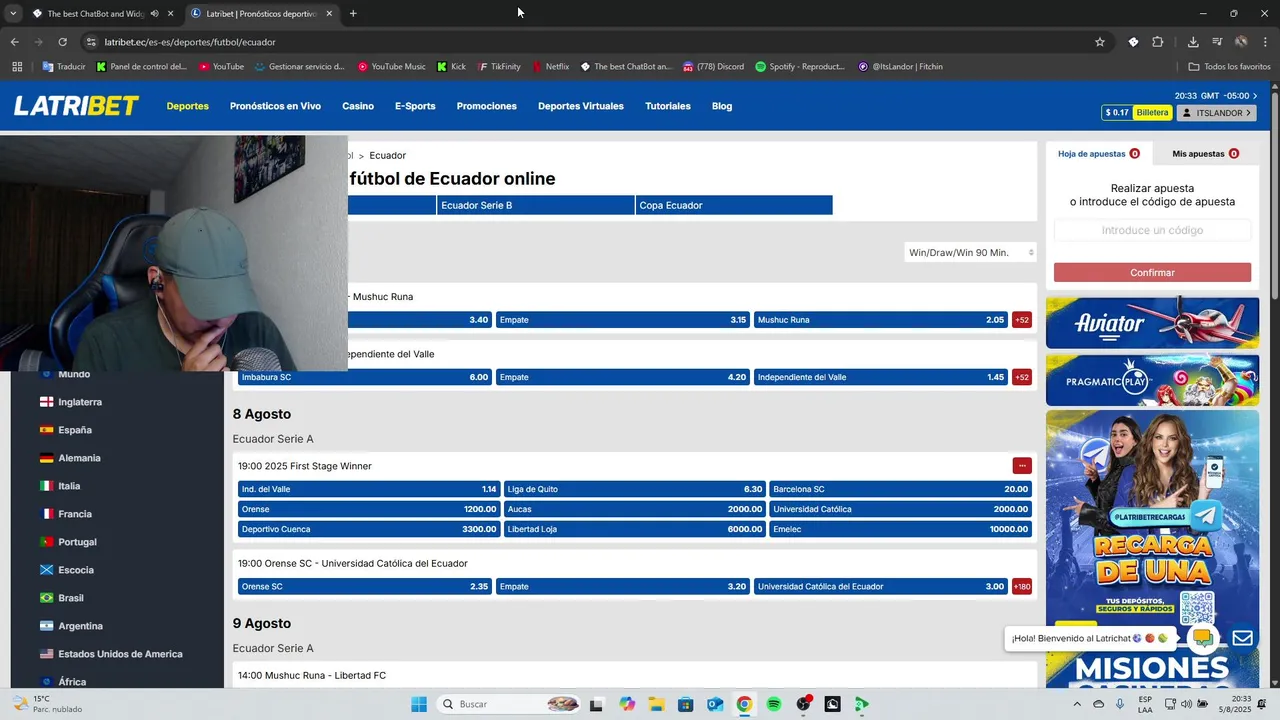The width and height of the screenshot is (1280, 720).
Task: Go back with the browser back arrow
Action: [x=15, y=42]
